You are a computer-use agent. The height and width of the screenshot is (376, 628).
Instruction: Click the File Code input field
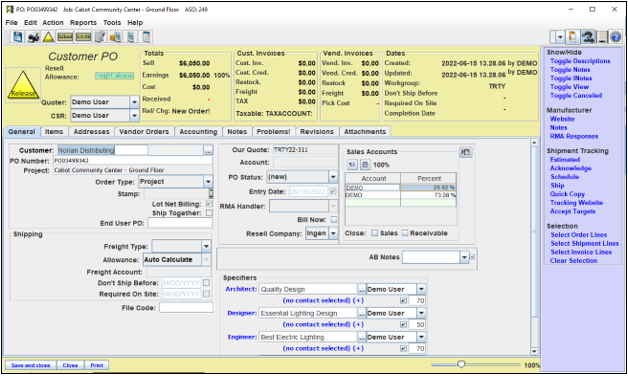[186, 308]
